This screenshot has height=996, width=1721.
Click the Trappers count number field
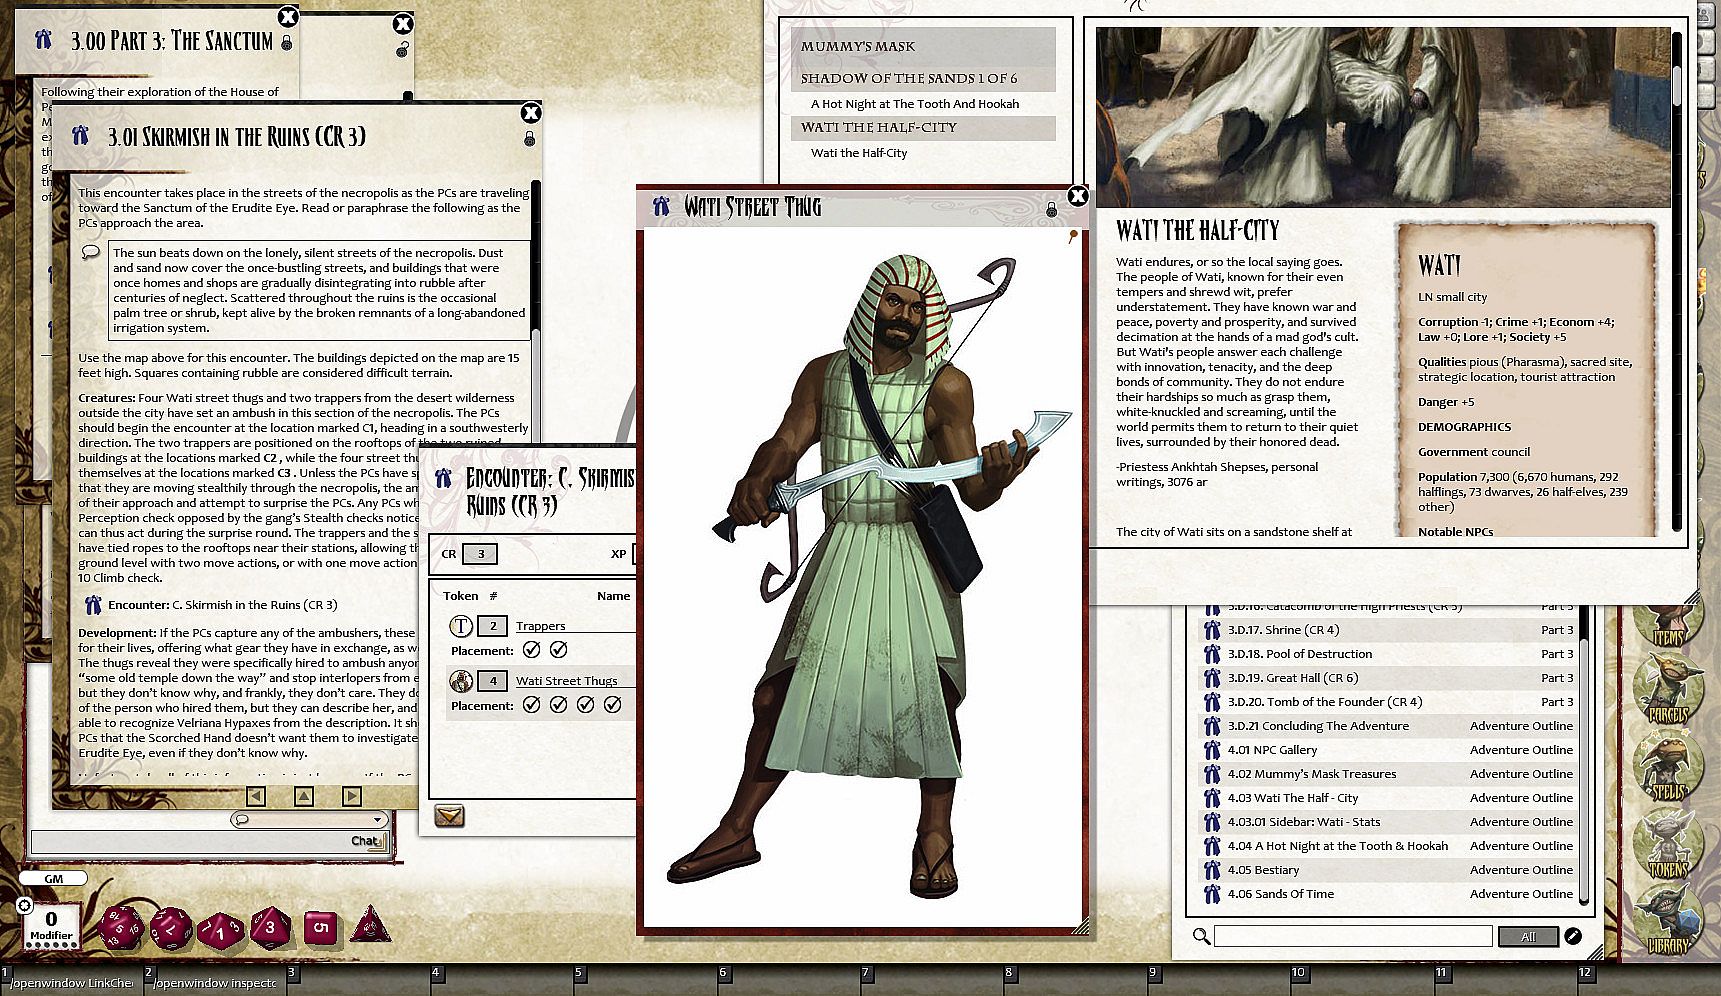(x=492, y=626)
